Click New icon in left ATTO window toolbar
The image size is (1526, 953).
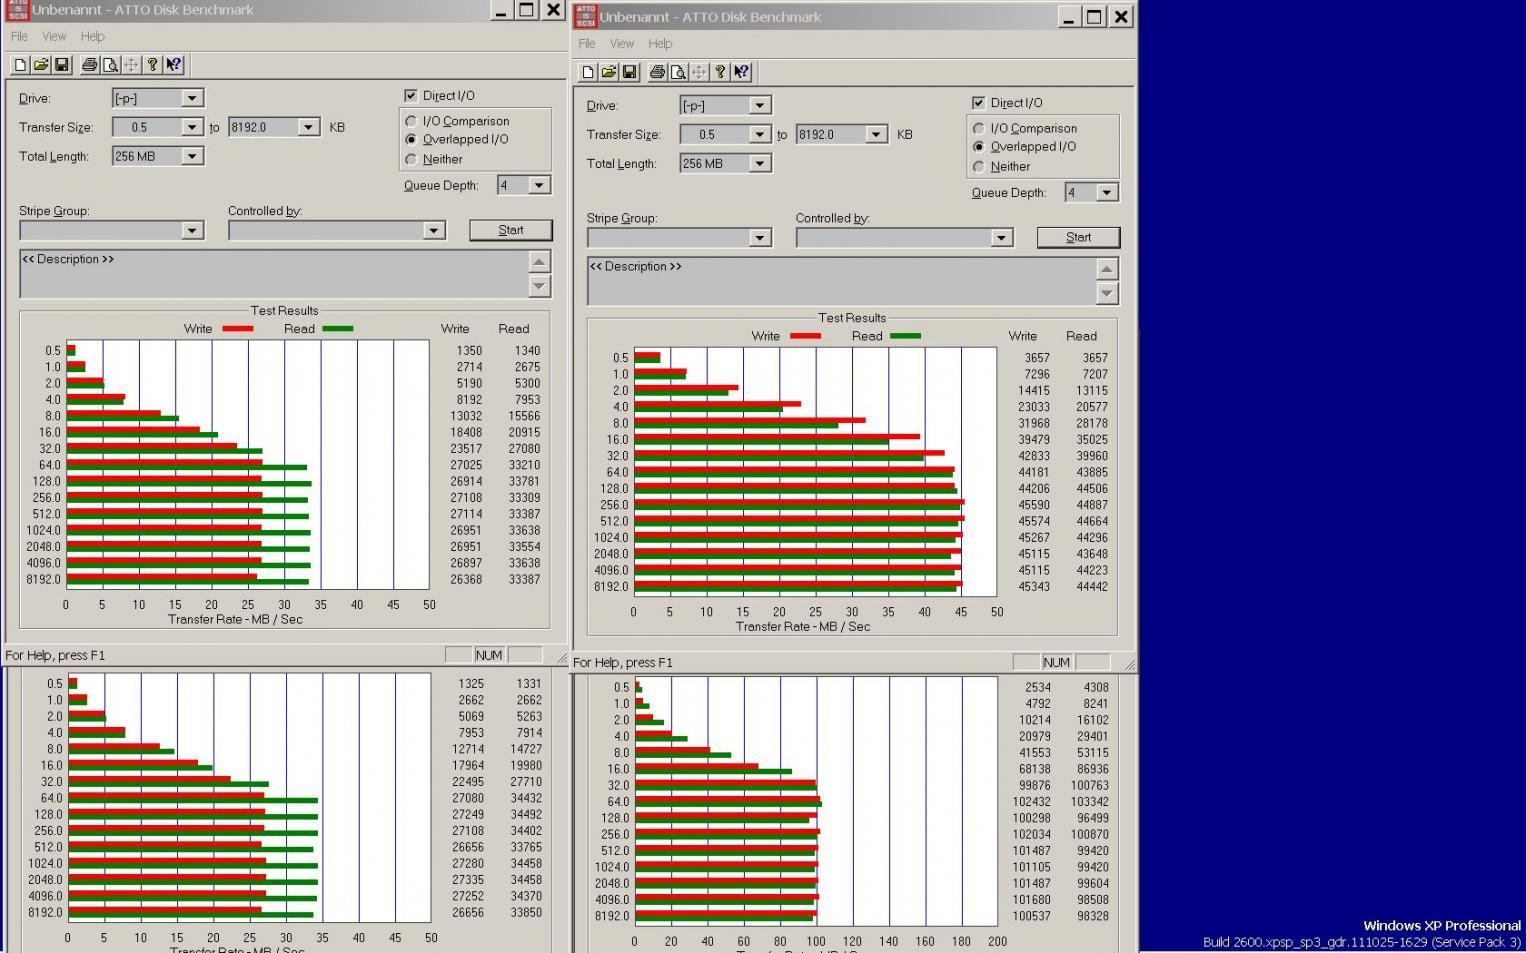pos(20,65)
